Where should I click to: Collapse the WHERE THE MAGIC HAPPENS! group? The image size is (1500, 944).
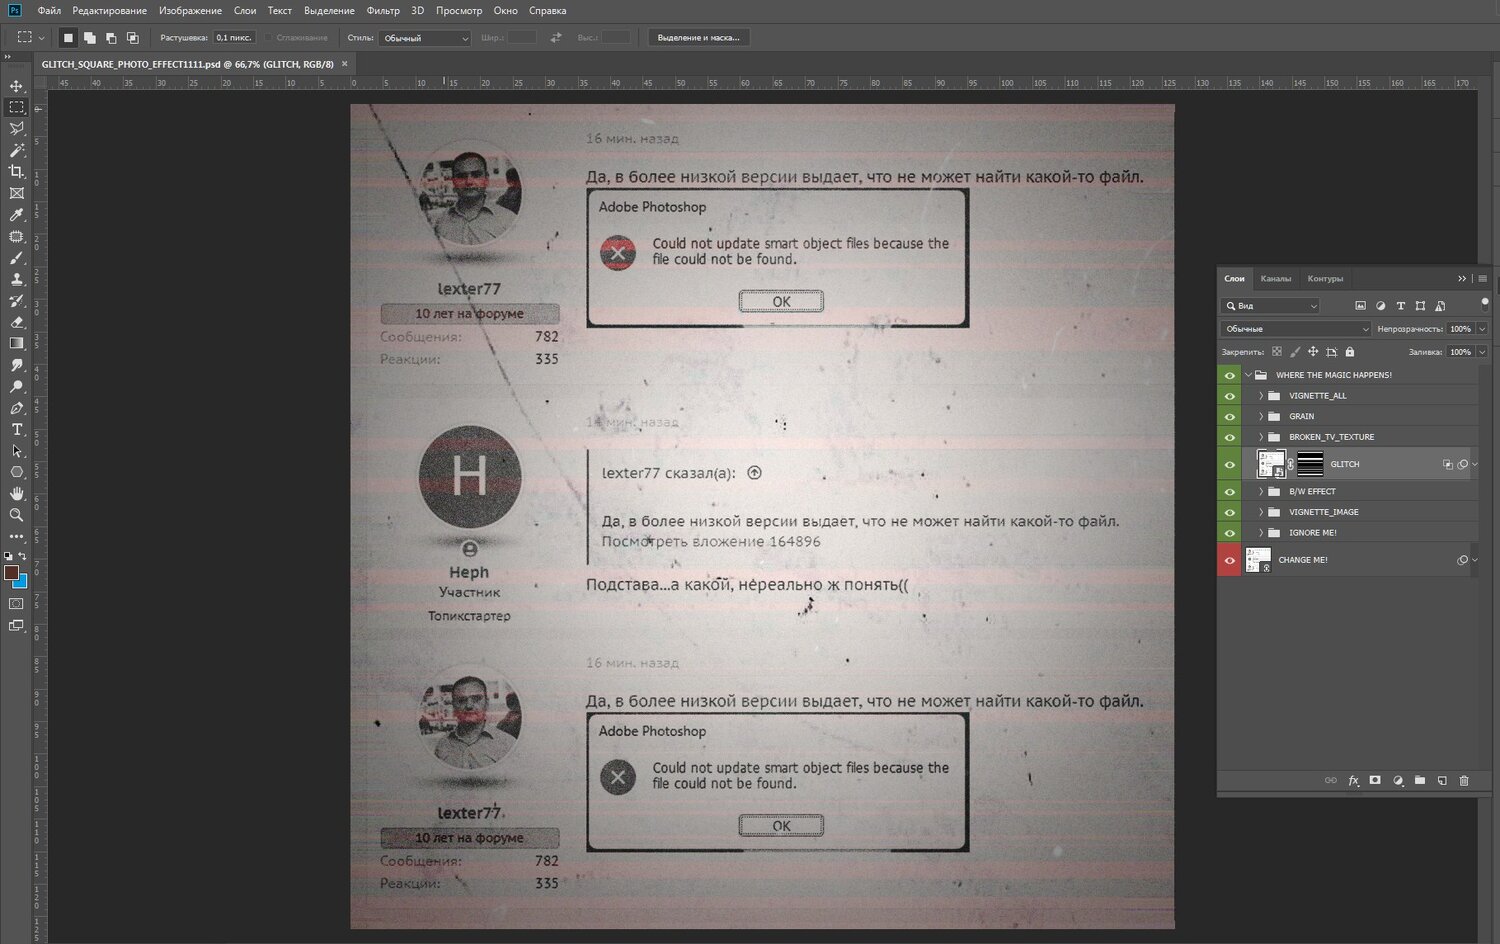click(1248, 375)
